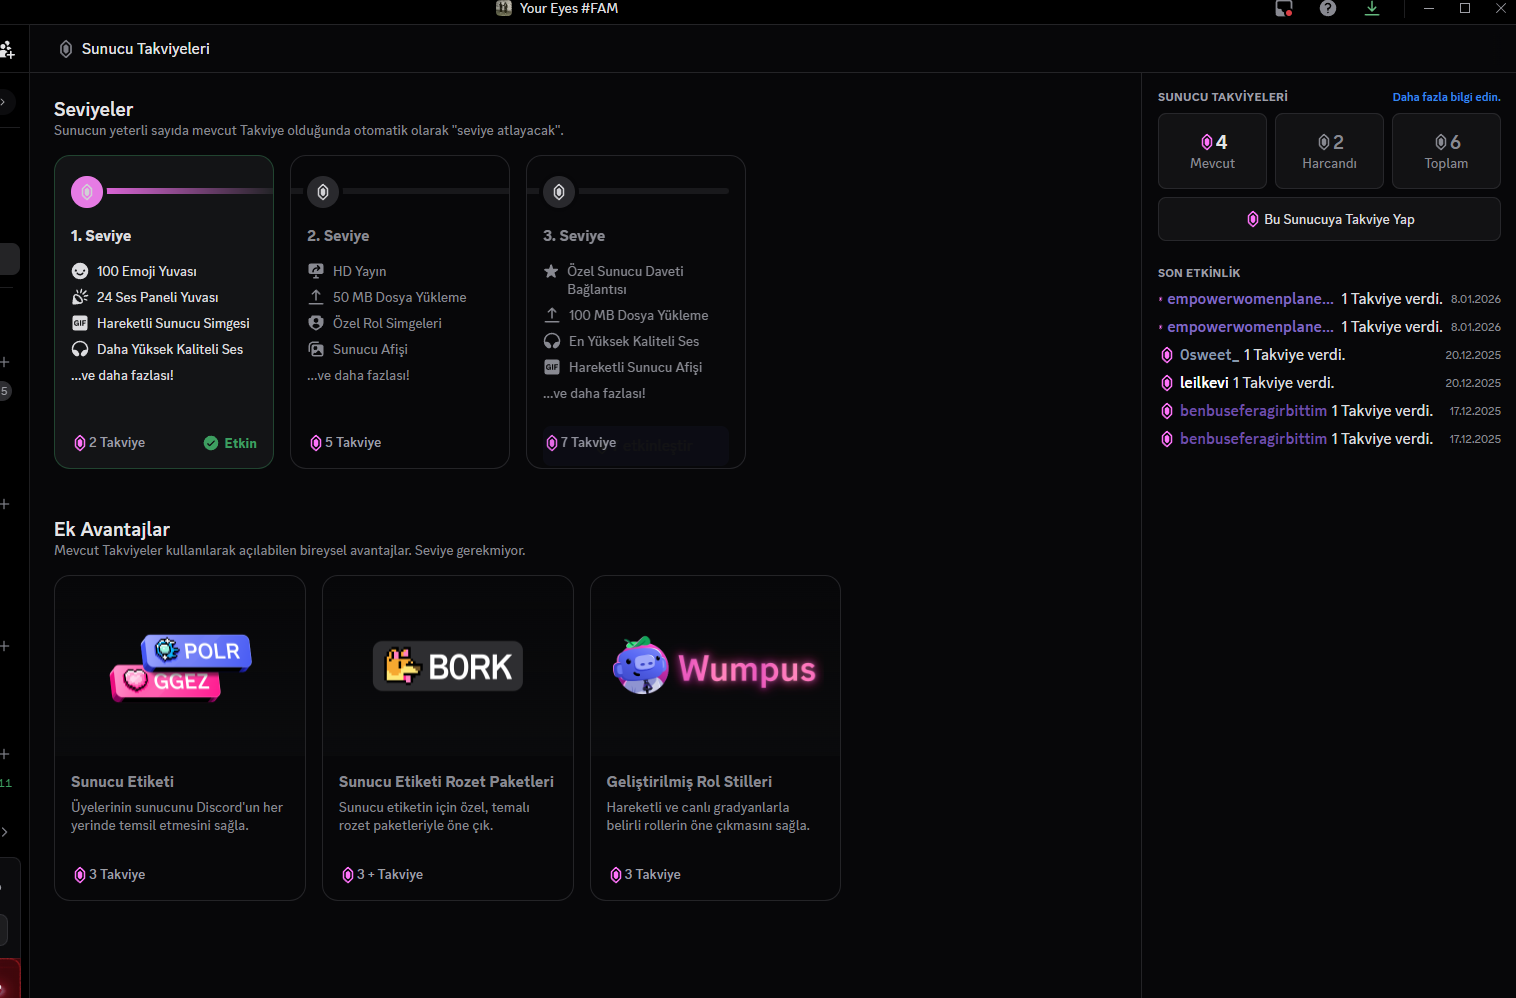The width and height of the screenshot is (1516, 998).
Task: Open the inbox icon in title bar
Action: pyautogui.click(x=1284, y=9)
